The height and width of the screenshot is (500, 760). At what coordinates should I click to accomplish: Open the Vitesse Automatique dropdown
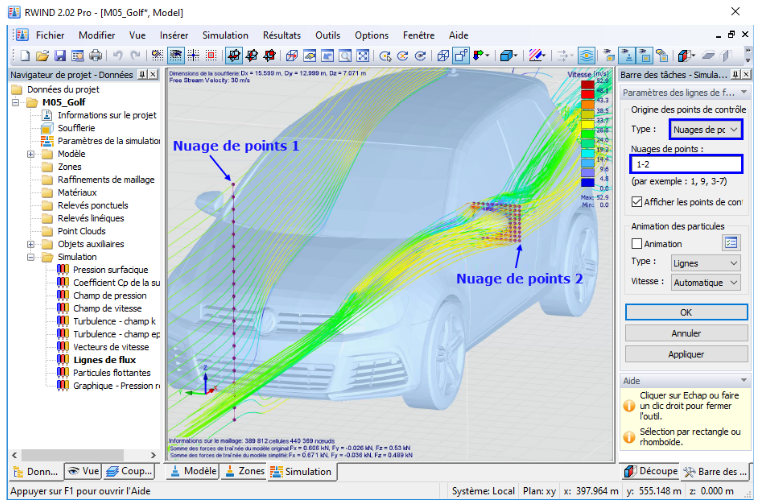click(706, 282)
